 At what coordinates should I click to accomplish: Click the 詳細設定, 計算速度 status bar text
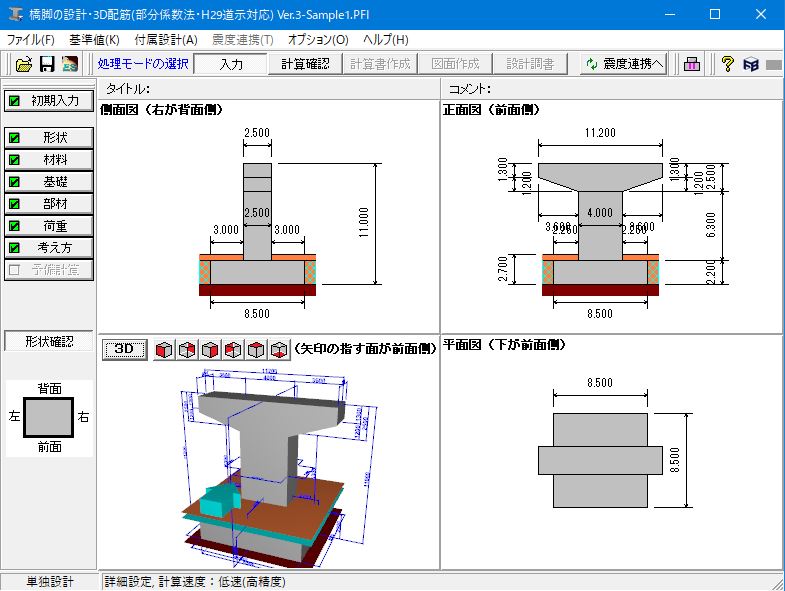pyautogui.click(x=195, y=581)
